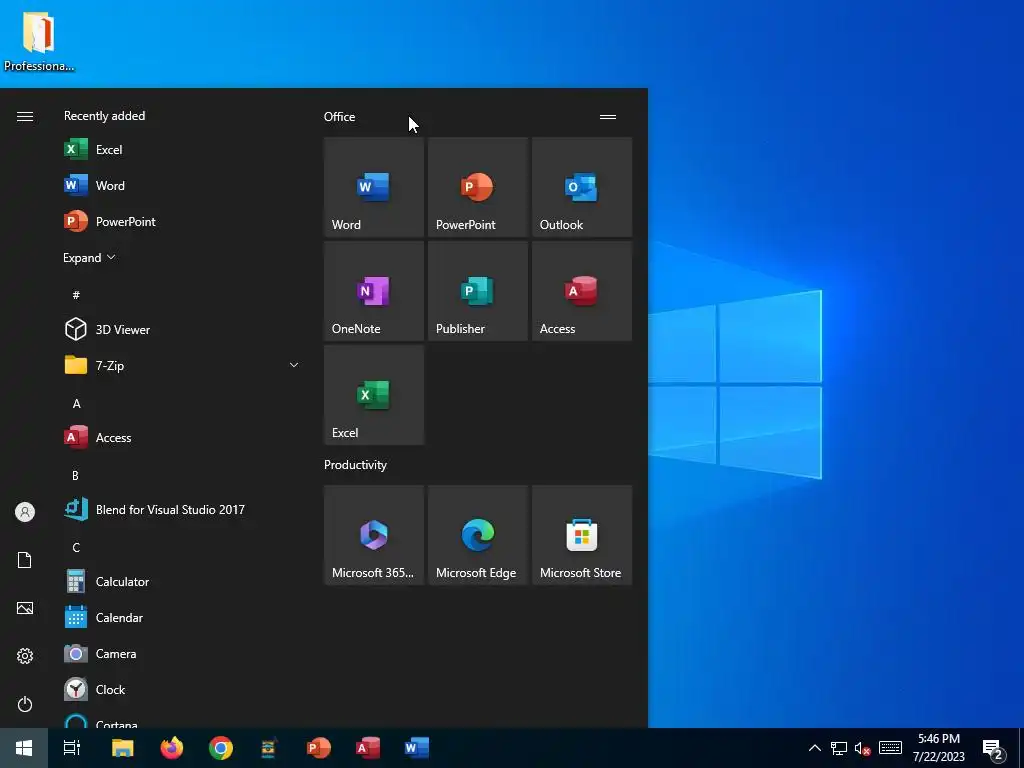Click the PowerPoint tile in Office group
Image resolution: width=1024 pixels, height=768 pixels.
point(477,187)
